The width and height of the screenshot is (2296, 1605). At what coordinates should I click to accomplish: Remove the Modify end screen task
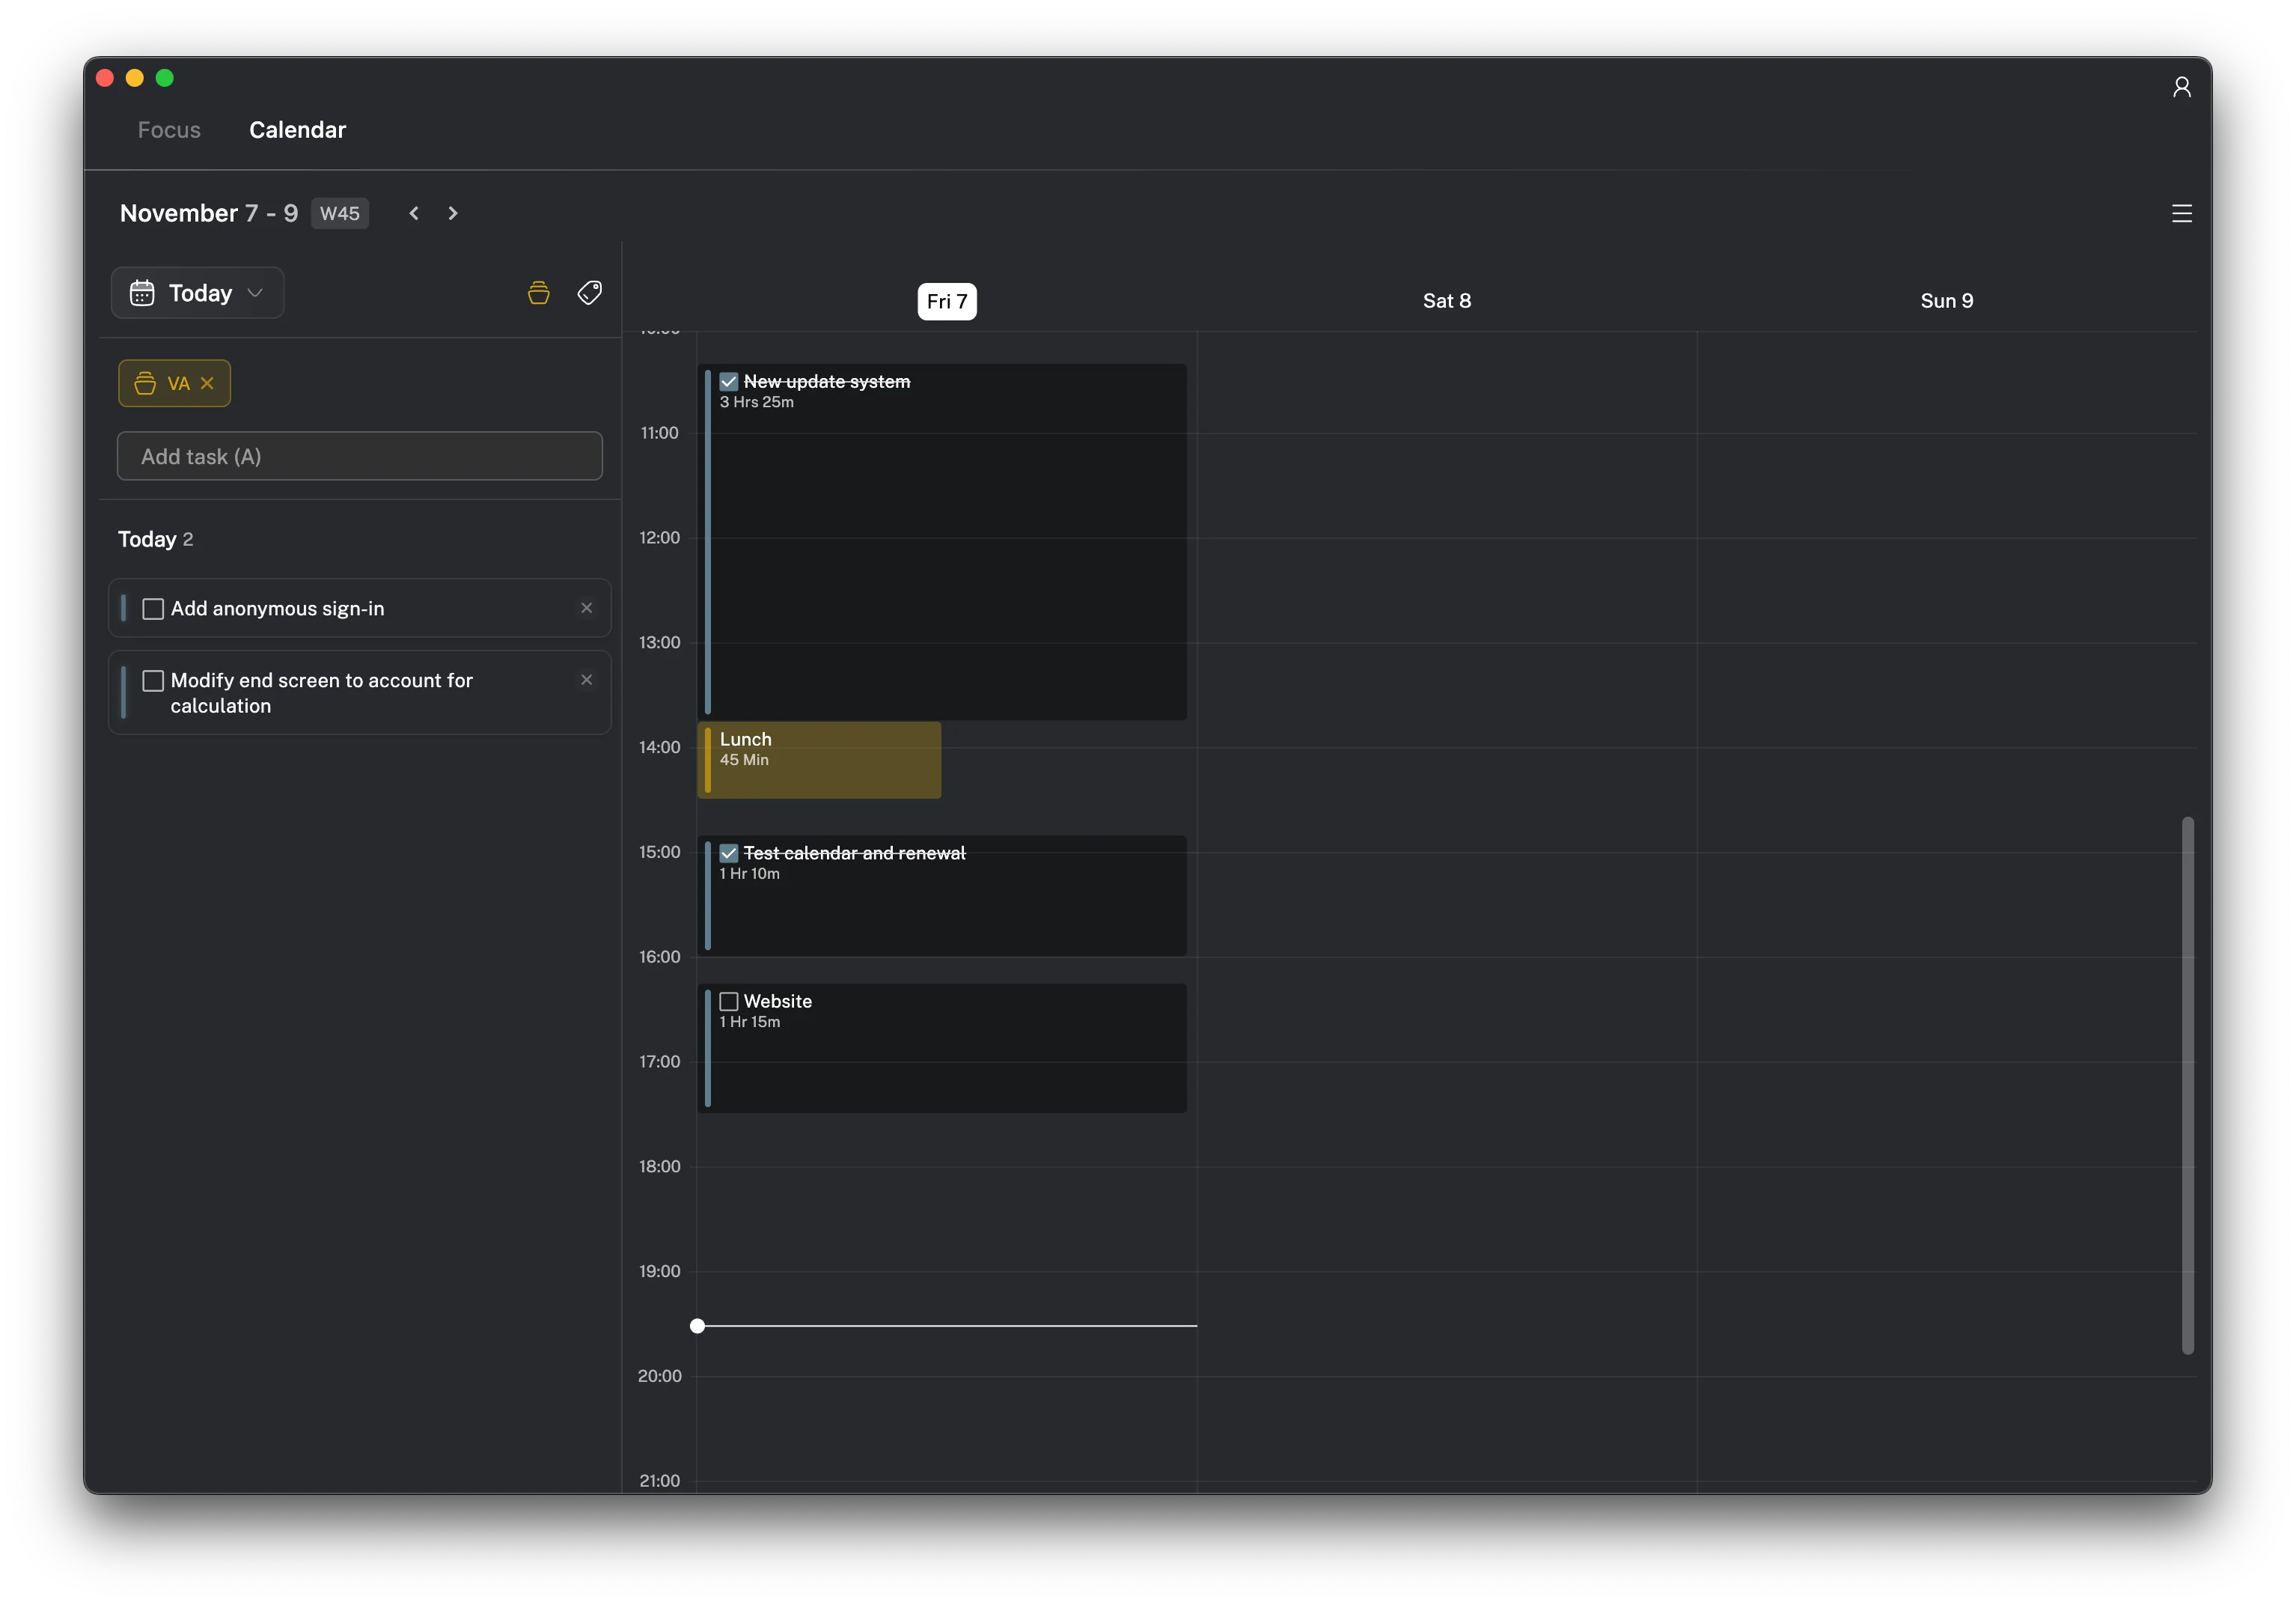point(586,680)
